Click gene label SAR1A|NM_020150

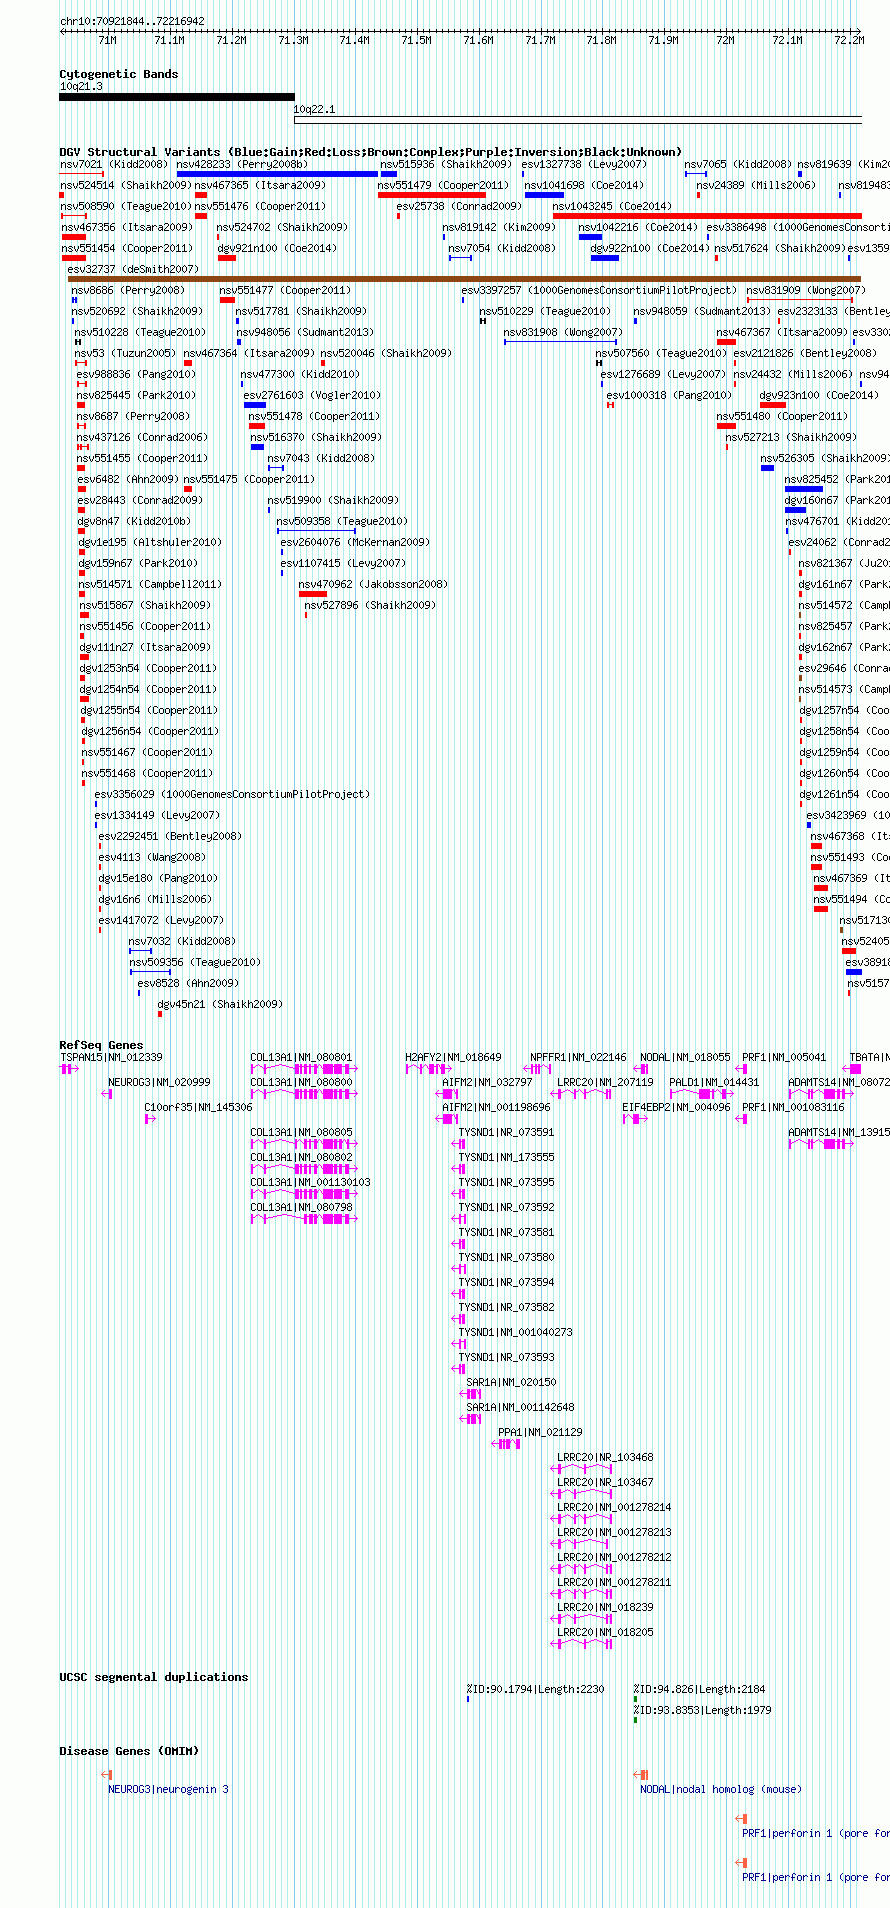tap(511, 1382)
